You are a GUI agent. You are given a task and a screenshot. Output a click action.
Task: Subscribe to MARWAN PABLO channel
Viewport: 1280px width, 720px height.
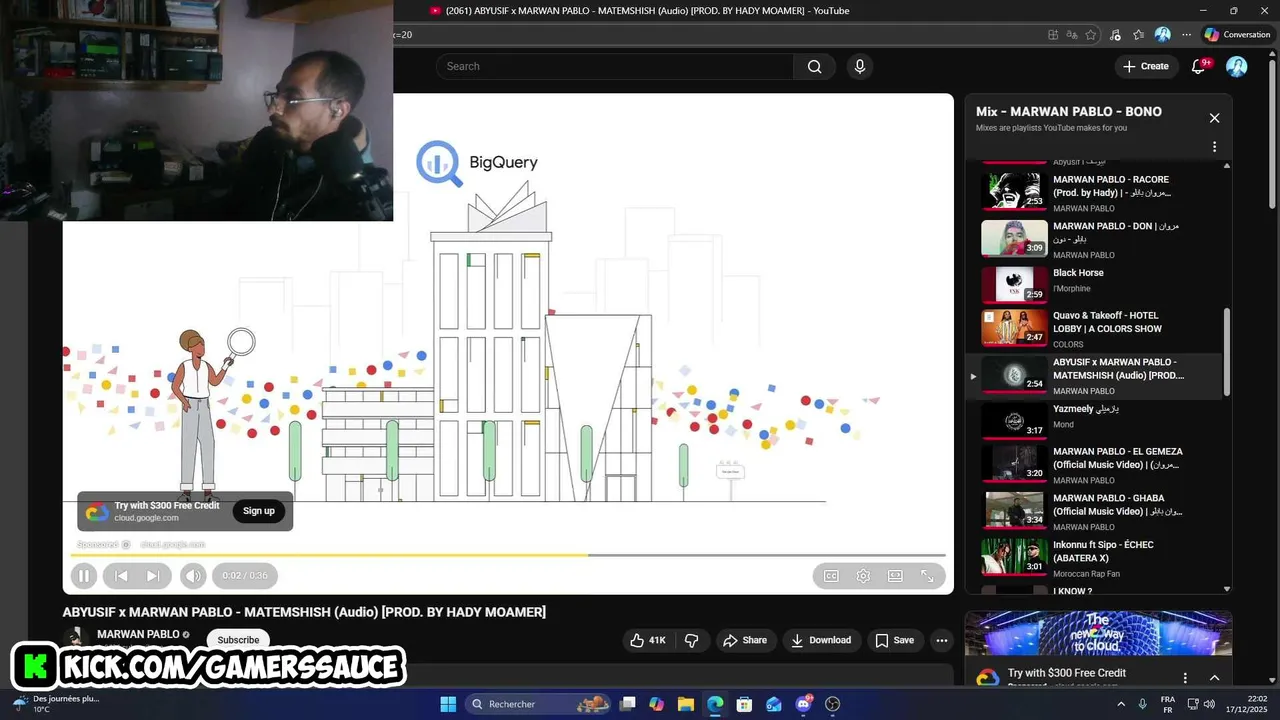238,640
